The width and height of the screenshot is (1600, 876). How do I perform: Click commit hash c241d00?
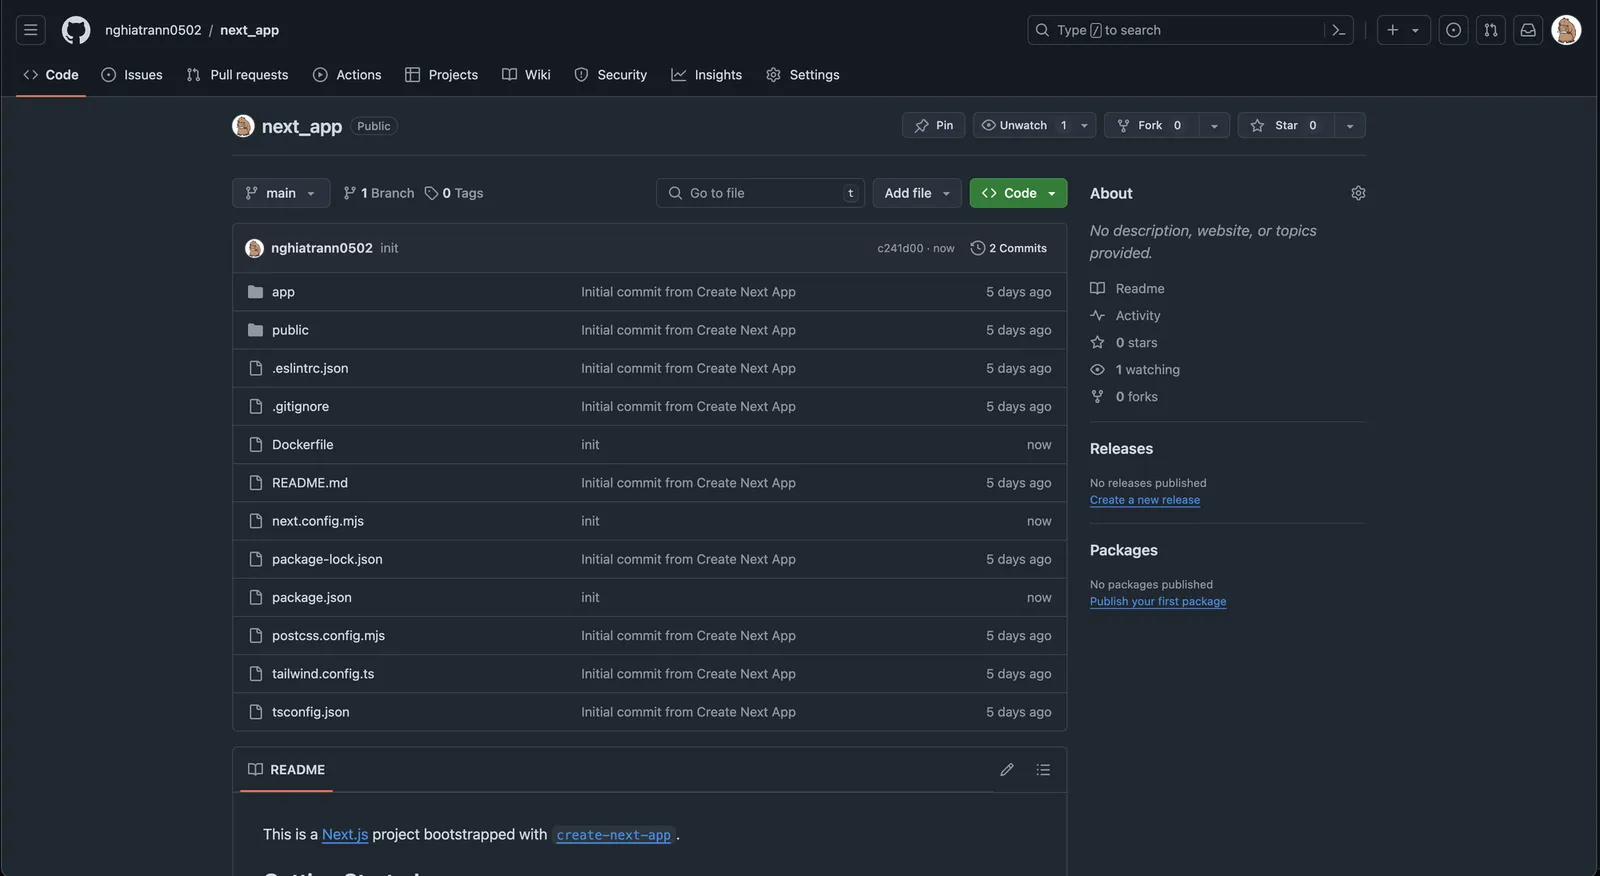[900, 248]
